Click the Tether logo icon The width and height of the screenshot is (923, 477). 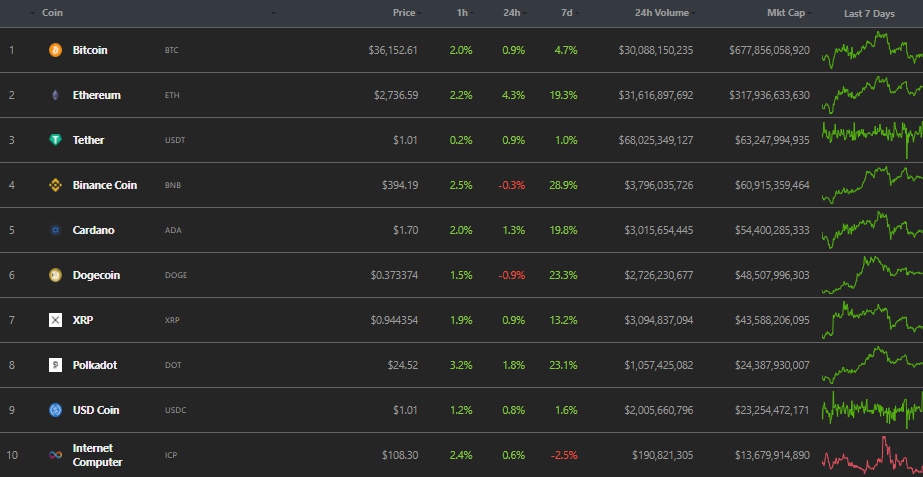pyautogui.click(x=55, y=140)
